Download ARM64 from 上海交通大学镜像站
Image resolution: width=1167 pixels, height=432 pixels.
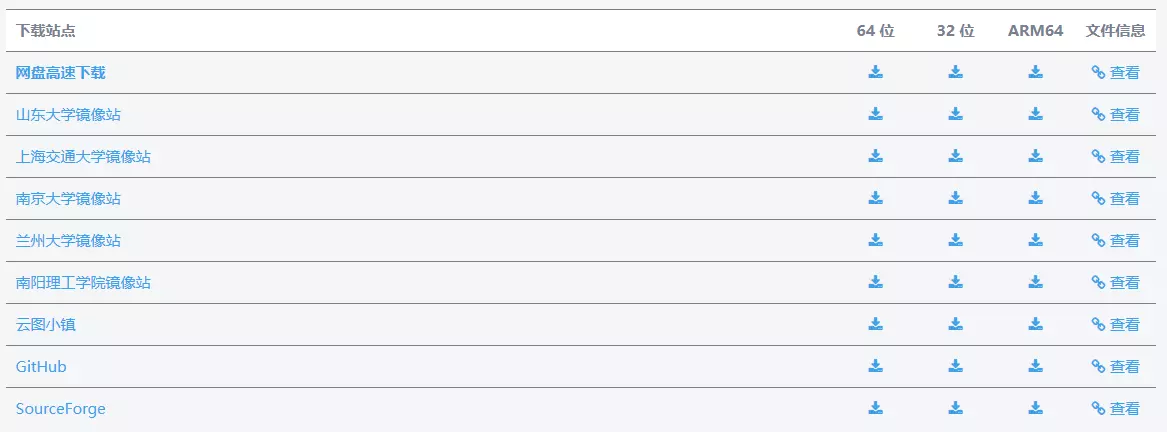click(x=1035, y=156)
